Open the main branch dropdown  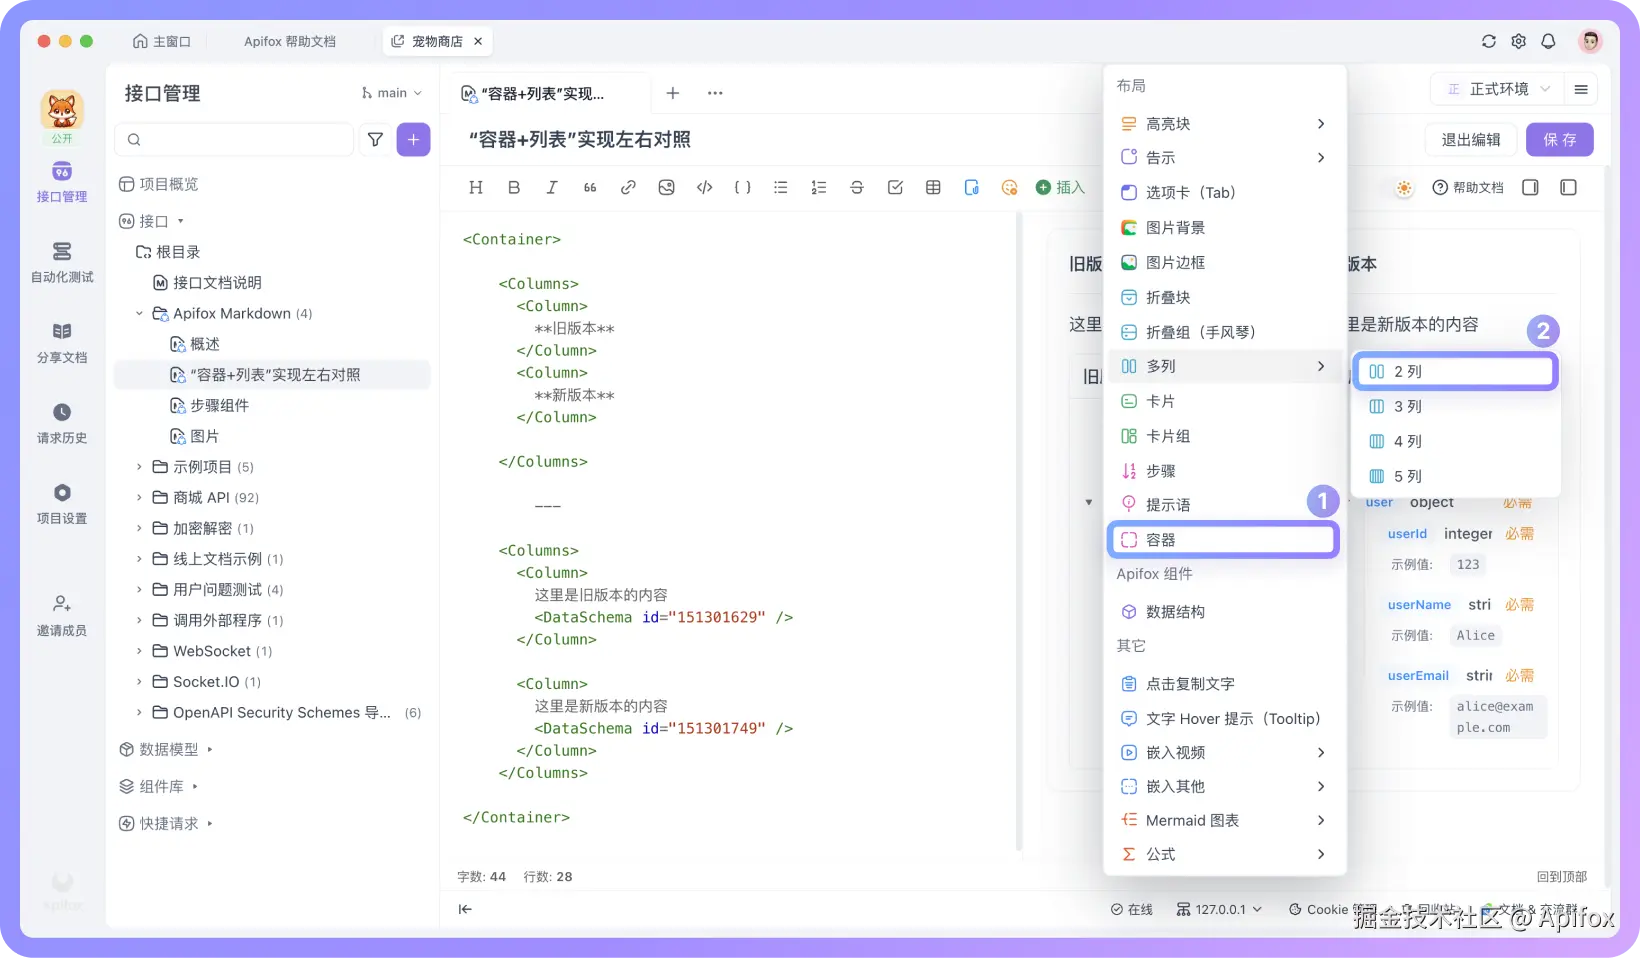392,93
